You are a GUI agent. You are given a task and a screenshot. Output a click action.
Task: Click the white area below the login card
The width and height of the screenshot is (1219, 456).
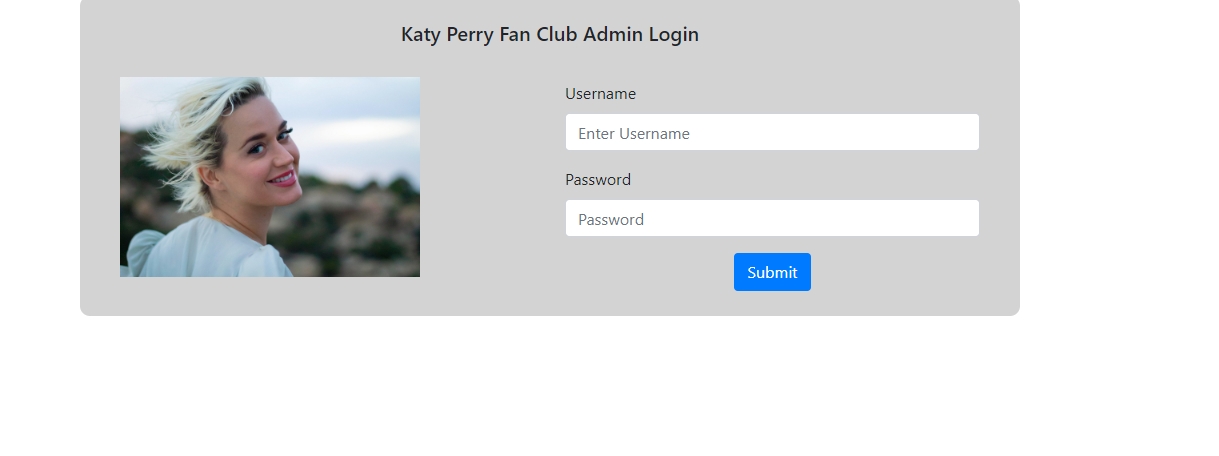point(550,390)
